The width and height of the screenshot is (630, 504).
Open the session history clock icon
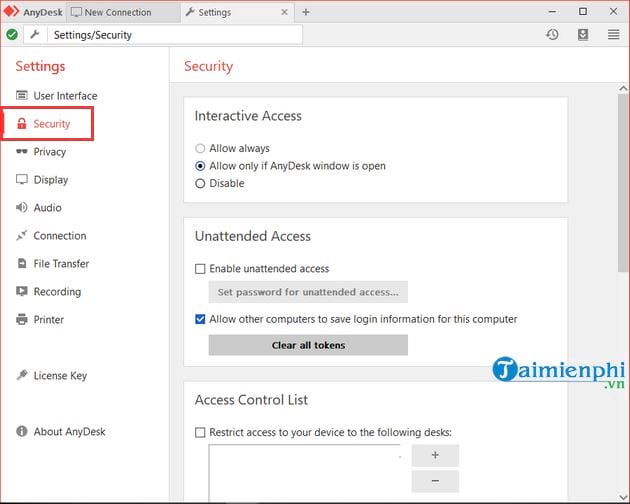[x=552, y=35]
